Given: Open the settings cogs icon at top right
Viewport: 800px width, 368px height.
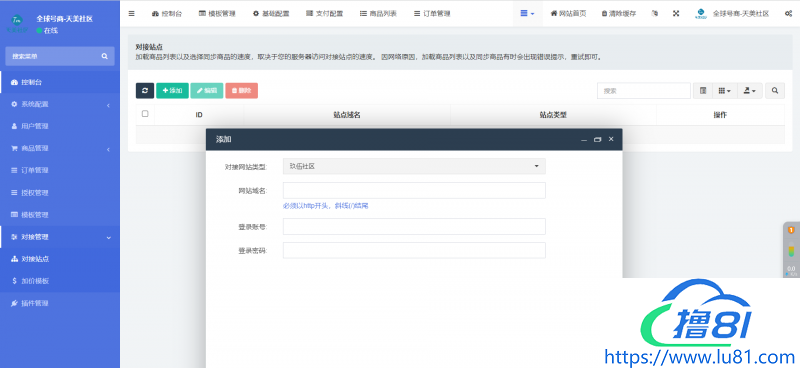Looking at the screenshot, I should coord(788,14).
